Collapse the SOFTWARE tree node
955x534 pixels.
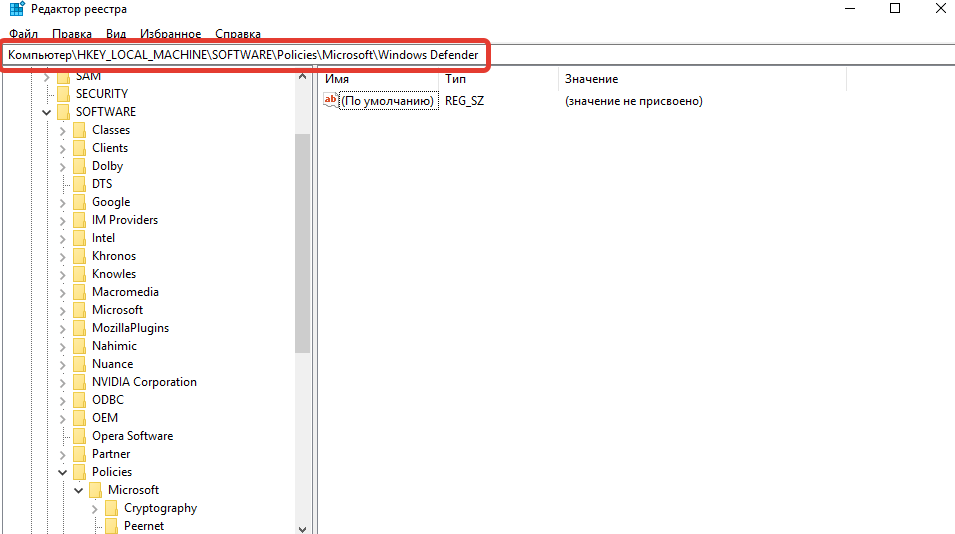(47, 112)
